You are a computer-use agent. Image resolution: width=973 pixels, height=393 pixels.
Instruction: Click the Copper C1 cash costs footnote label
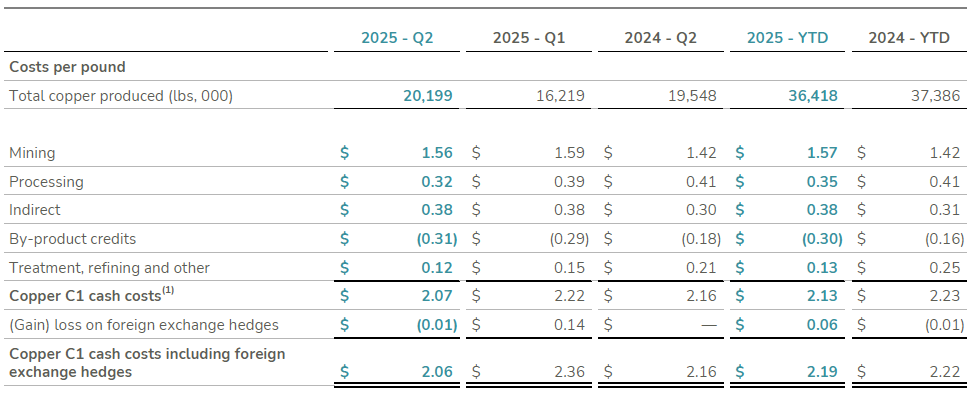pyautogui.click(x=92, y=295)
